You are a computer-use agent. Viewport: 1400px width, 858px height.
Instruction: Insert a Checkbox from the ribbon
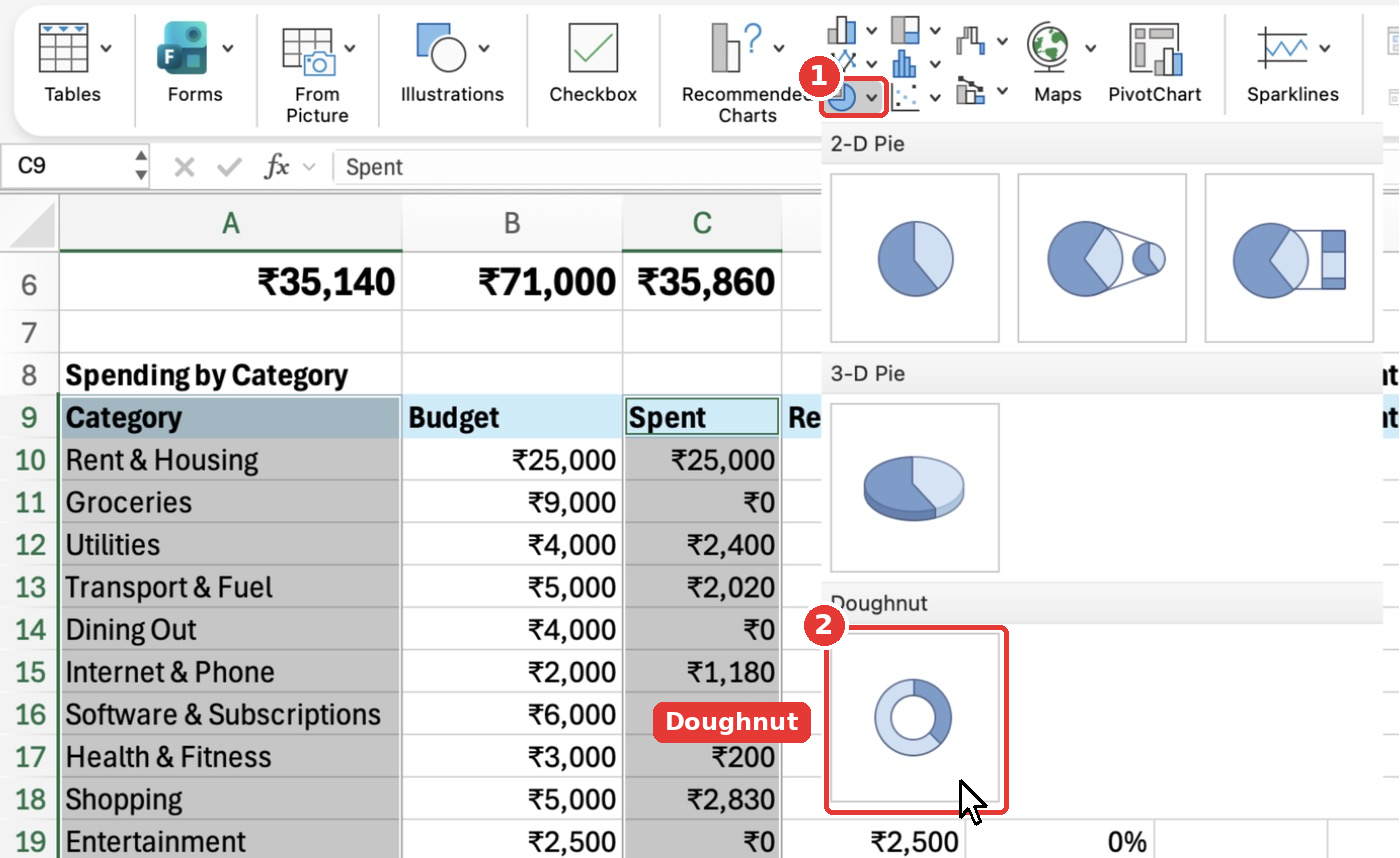pyautogui.click(x=593, y=47)
